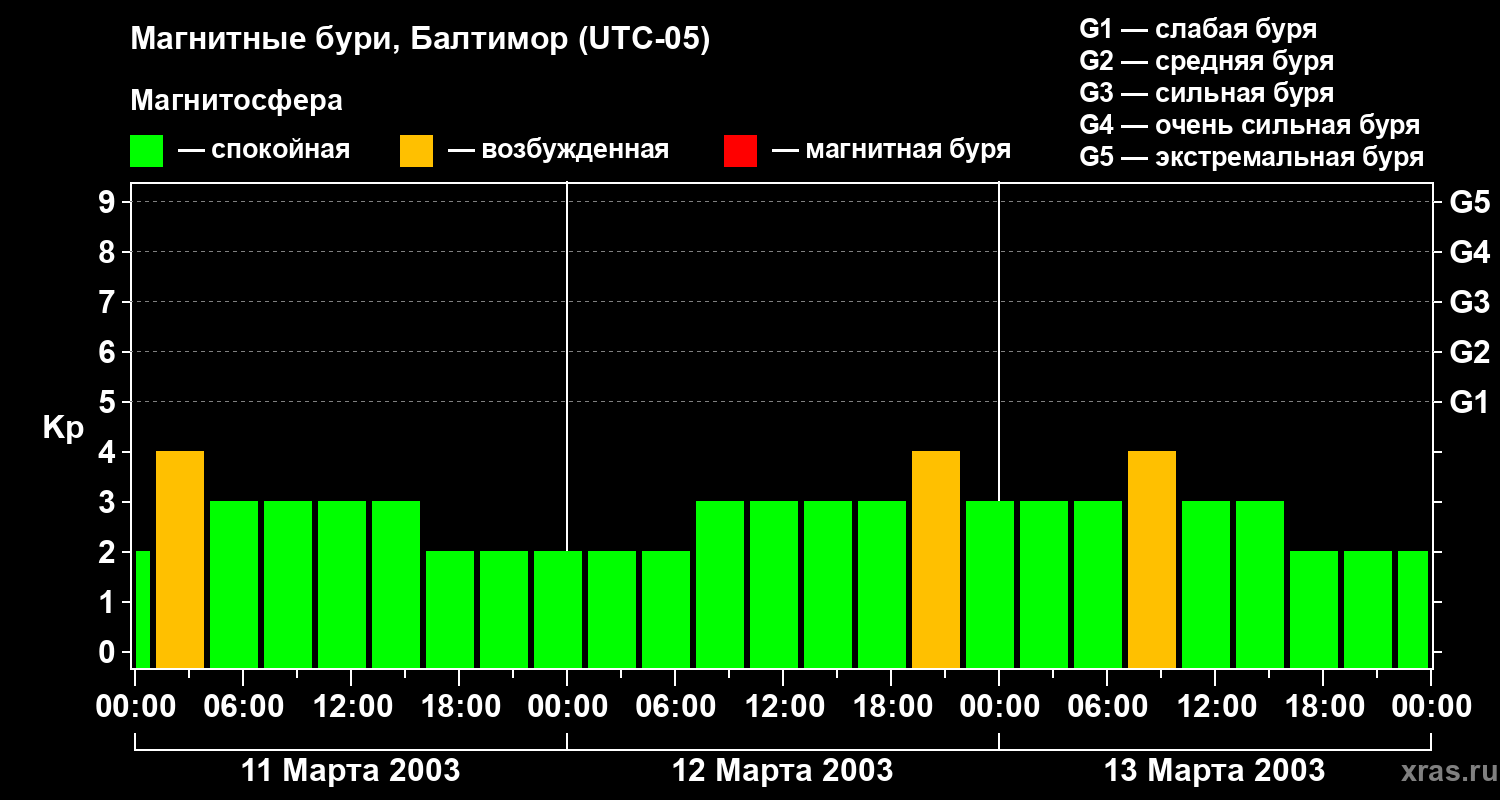Viewport: 1500px width, 800px height.
Task: Click the chart title 'Магнитные бури, Балтимор (UTC-05)'
Action: tap(420, 40)
